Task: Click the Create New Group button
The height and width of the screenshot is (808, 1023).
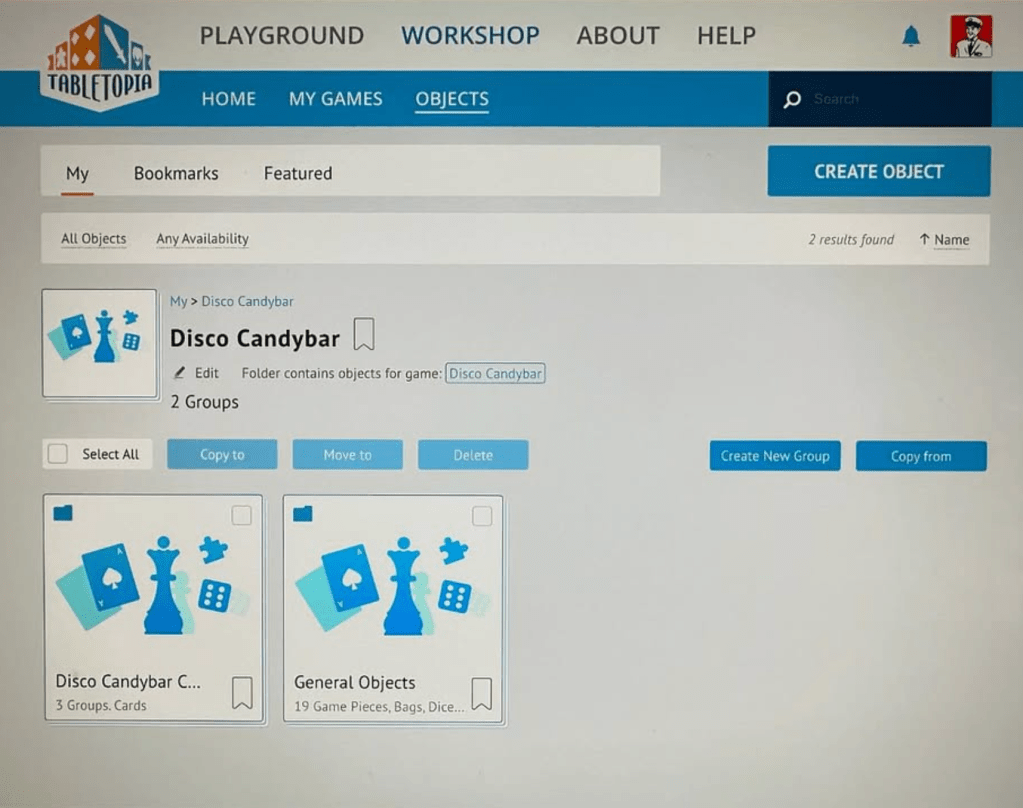Action: 775,456
